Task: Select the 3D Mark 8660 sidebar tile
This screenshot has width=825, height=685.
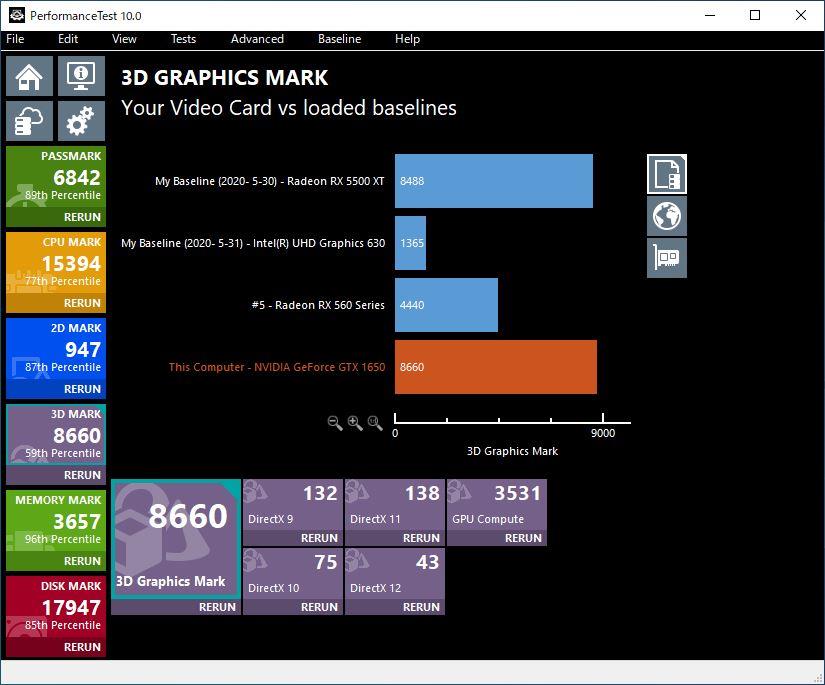Action: pos(56,435)
